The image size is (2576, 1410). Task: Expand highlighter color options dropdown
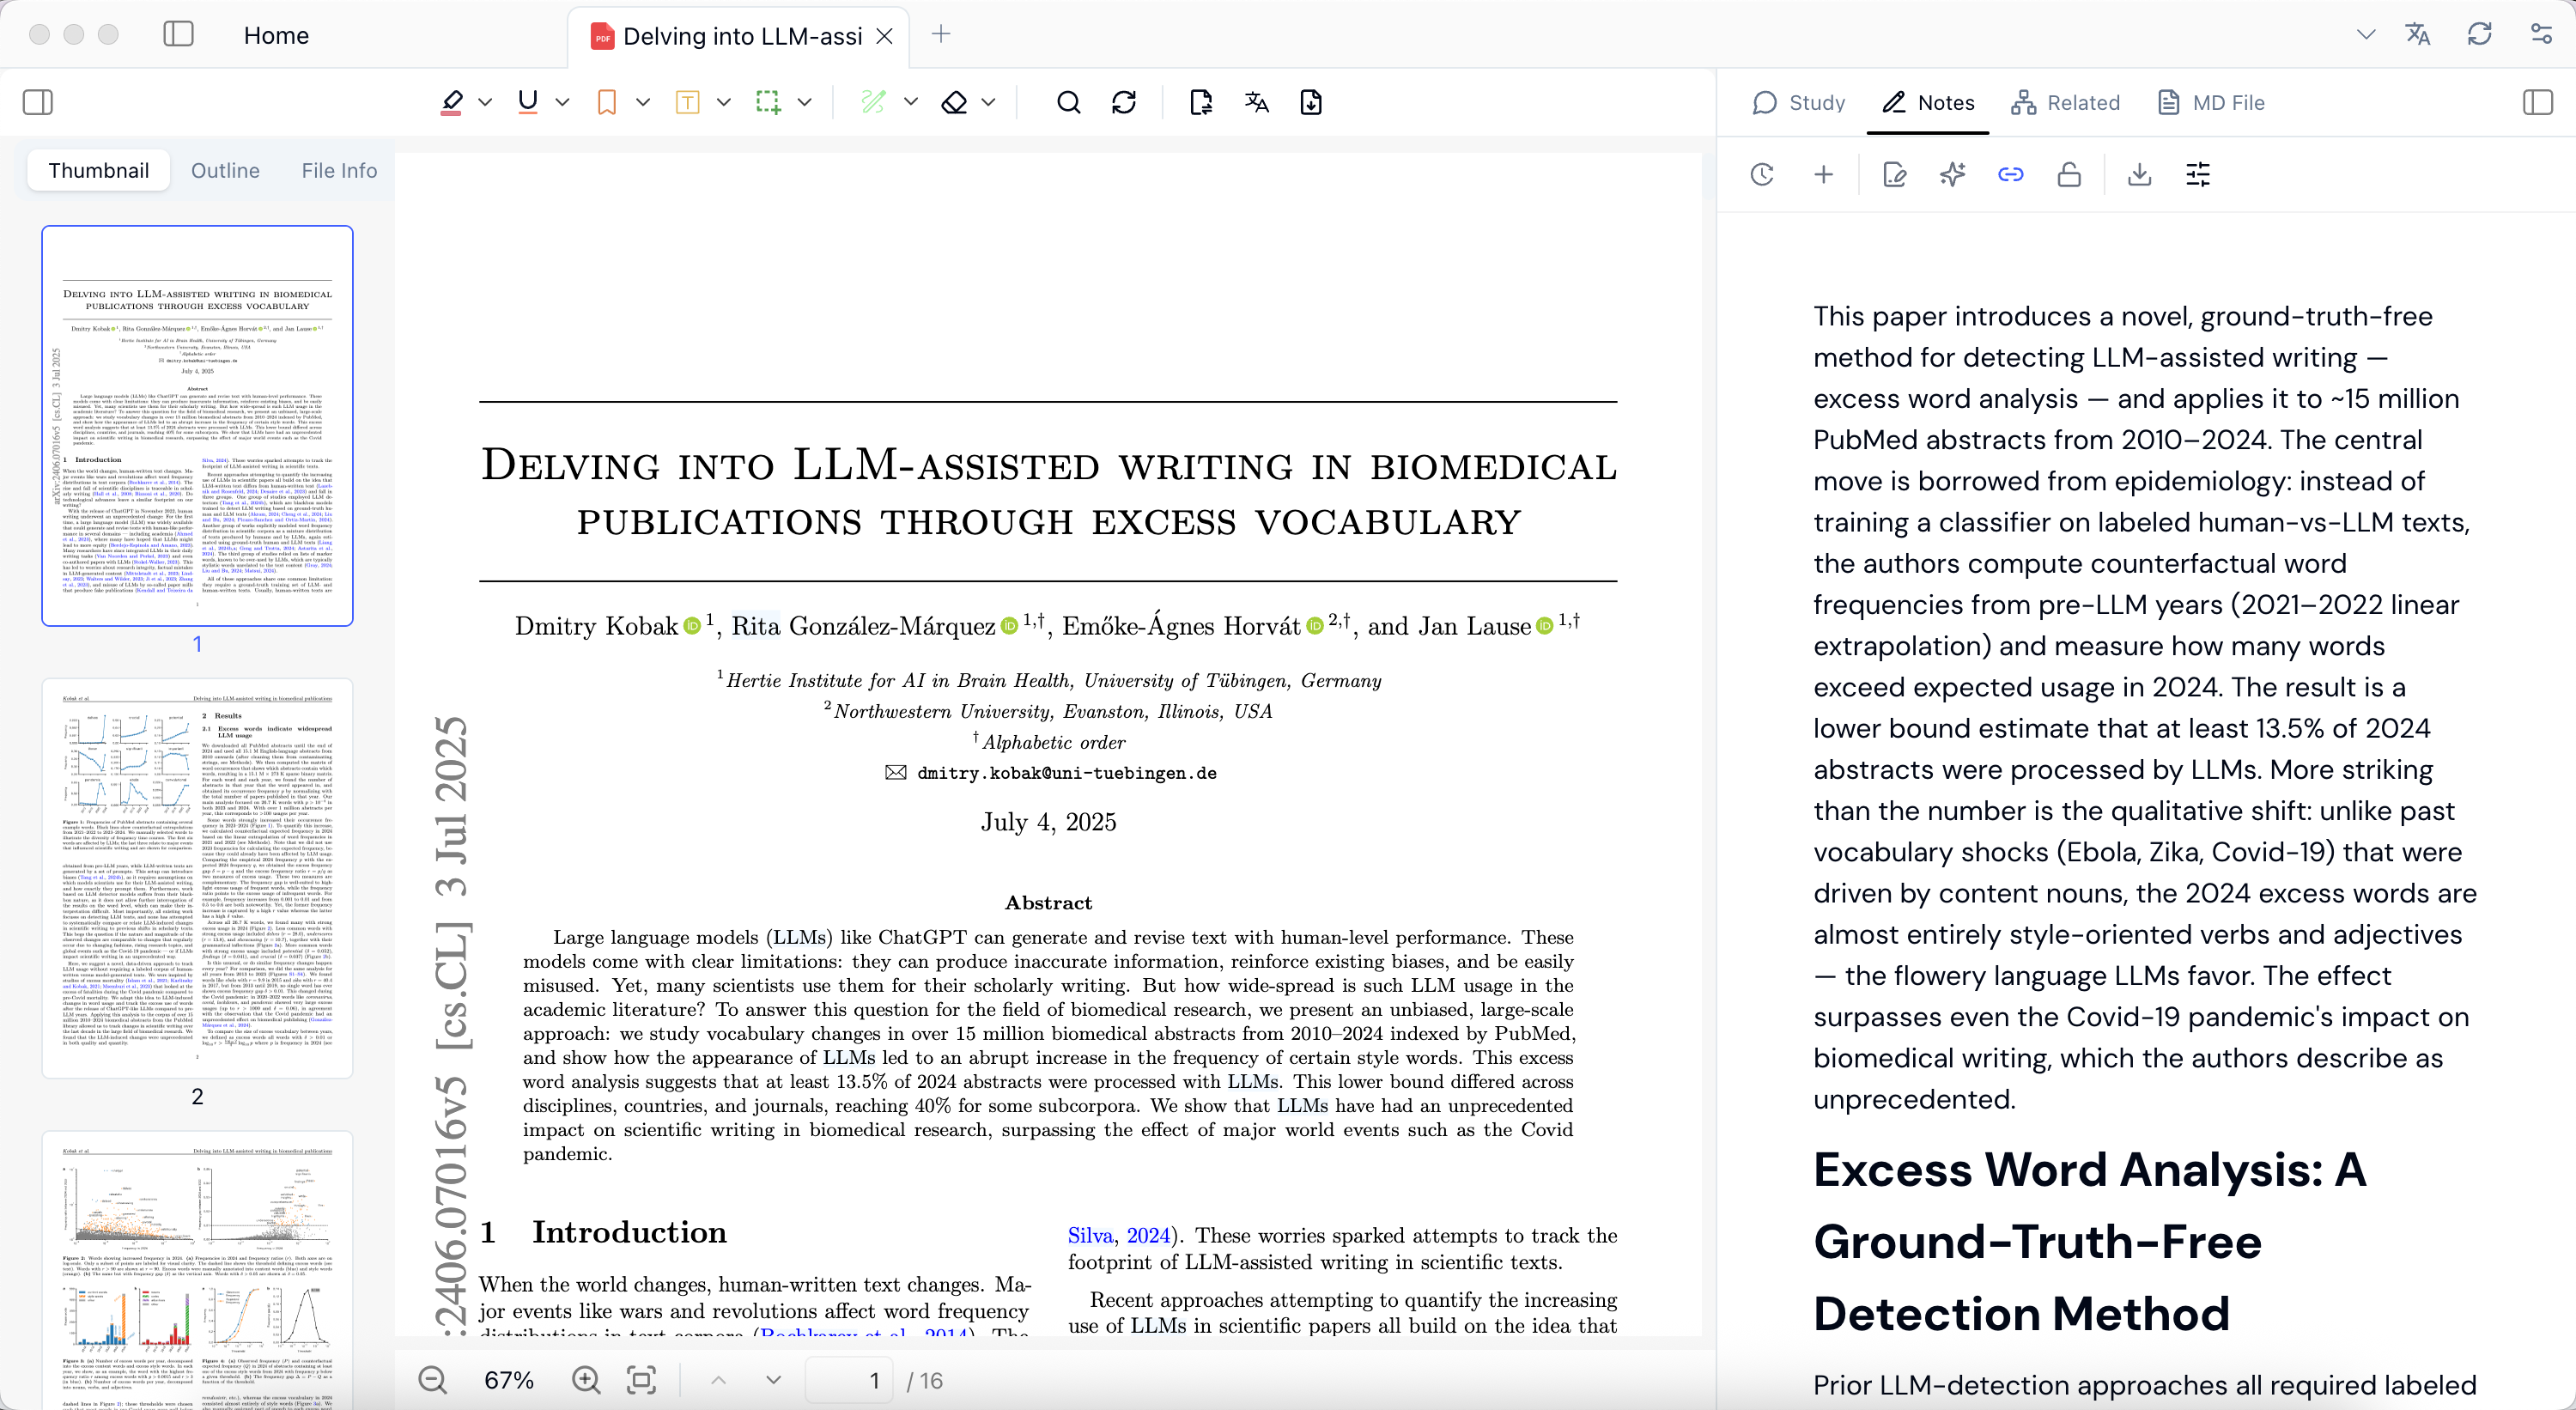485,102
